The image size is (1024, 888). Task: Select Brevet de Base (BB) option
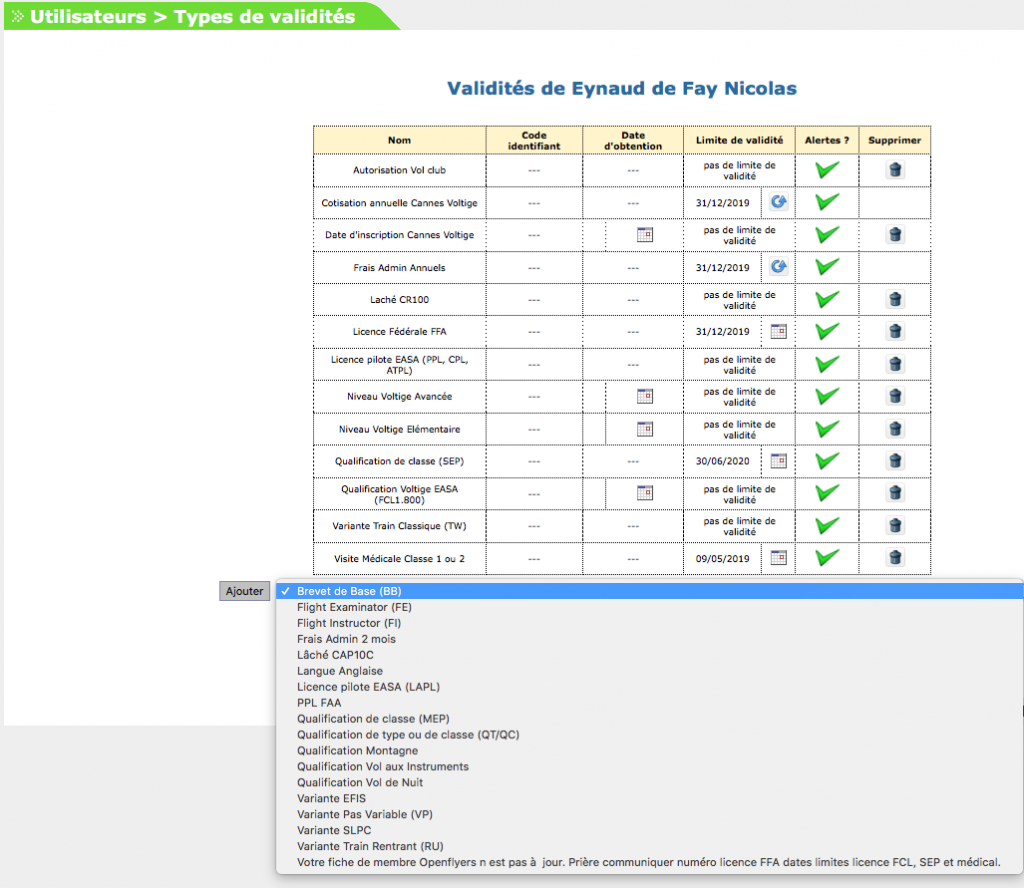click(650, 591)
